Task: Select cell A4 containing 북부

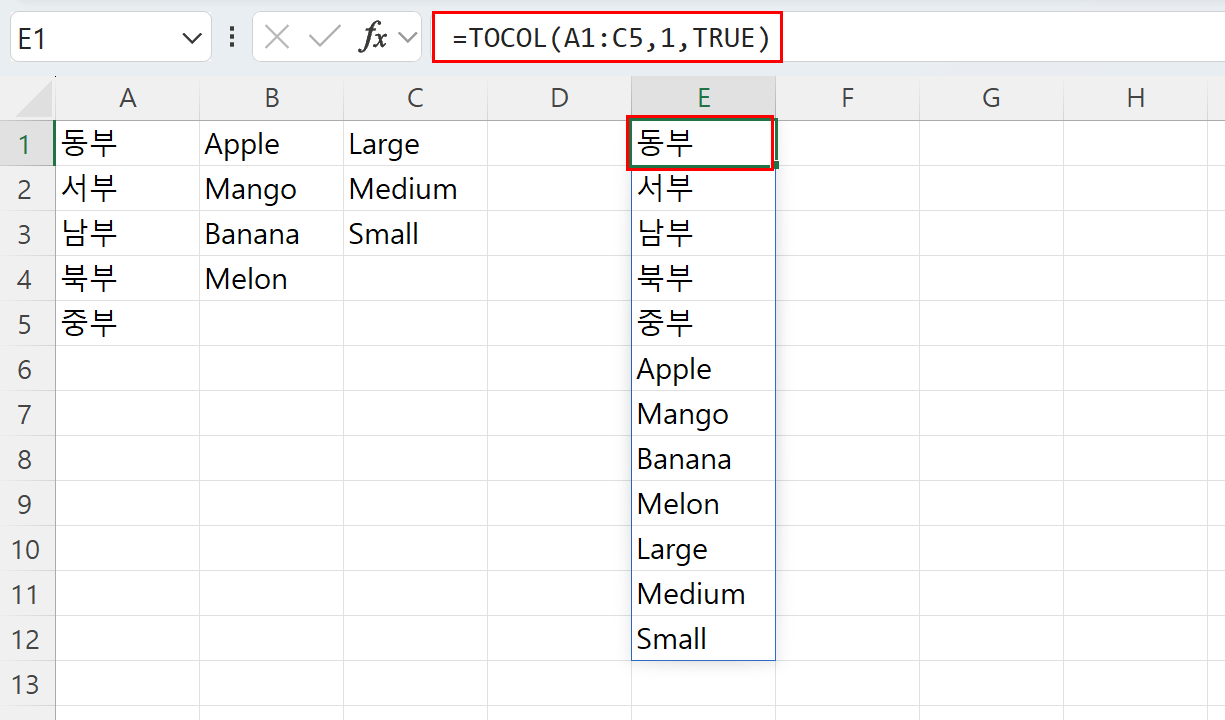Action: tap(127, 279)
